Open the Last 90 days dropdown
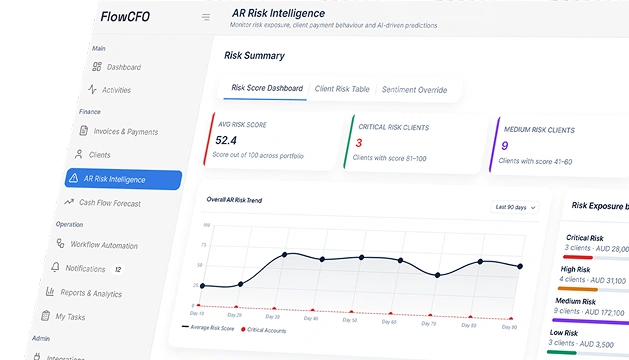 click(x=515, y=207)
